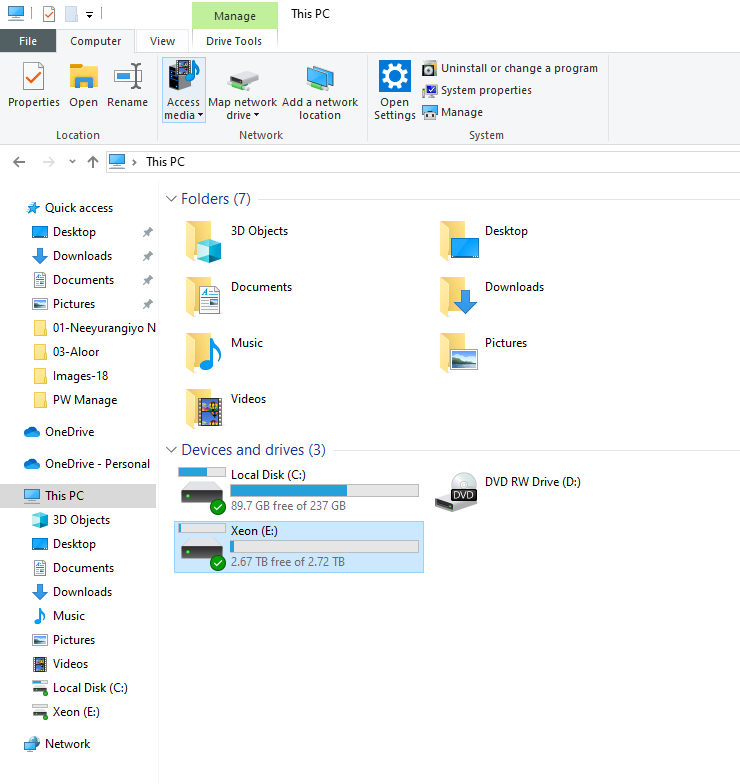Click Manage in the System group
This screenshot has width=740, height=784.
tap(452, 112)
